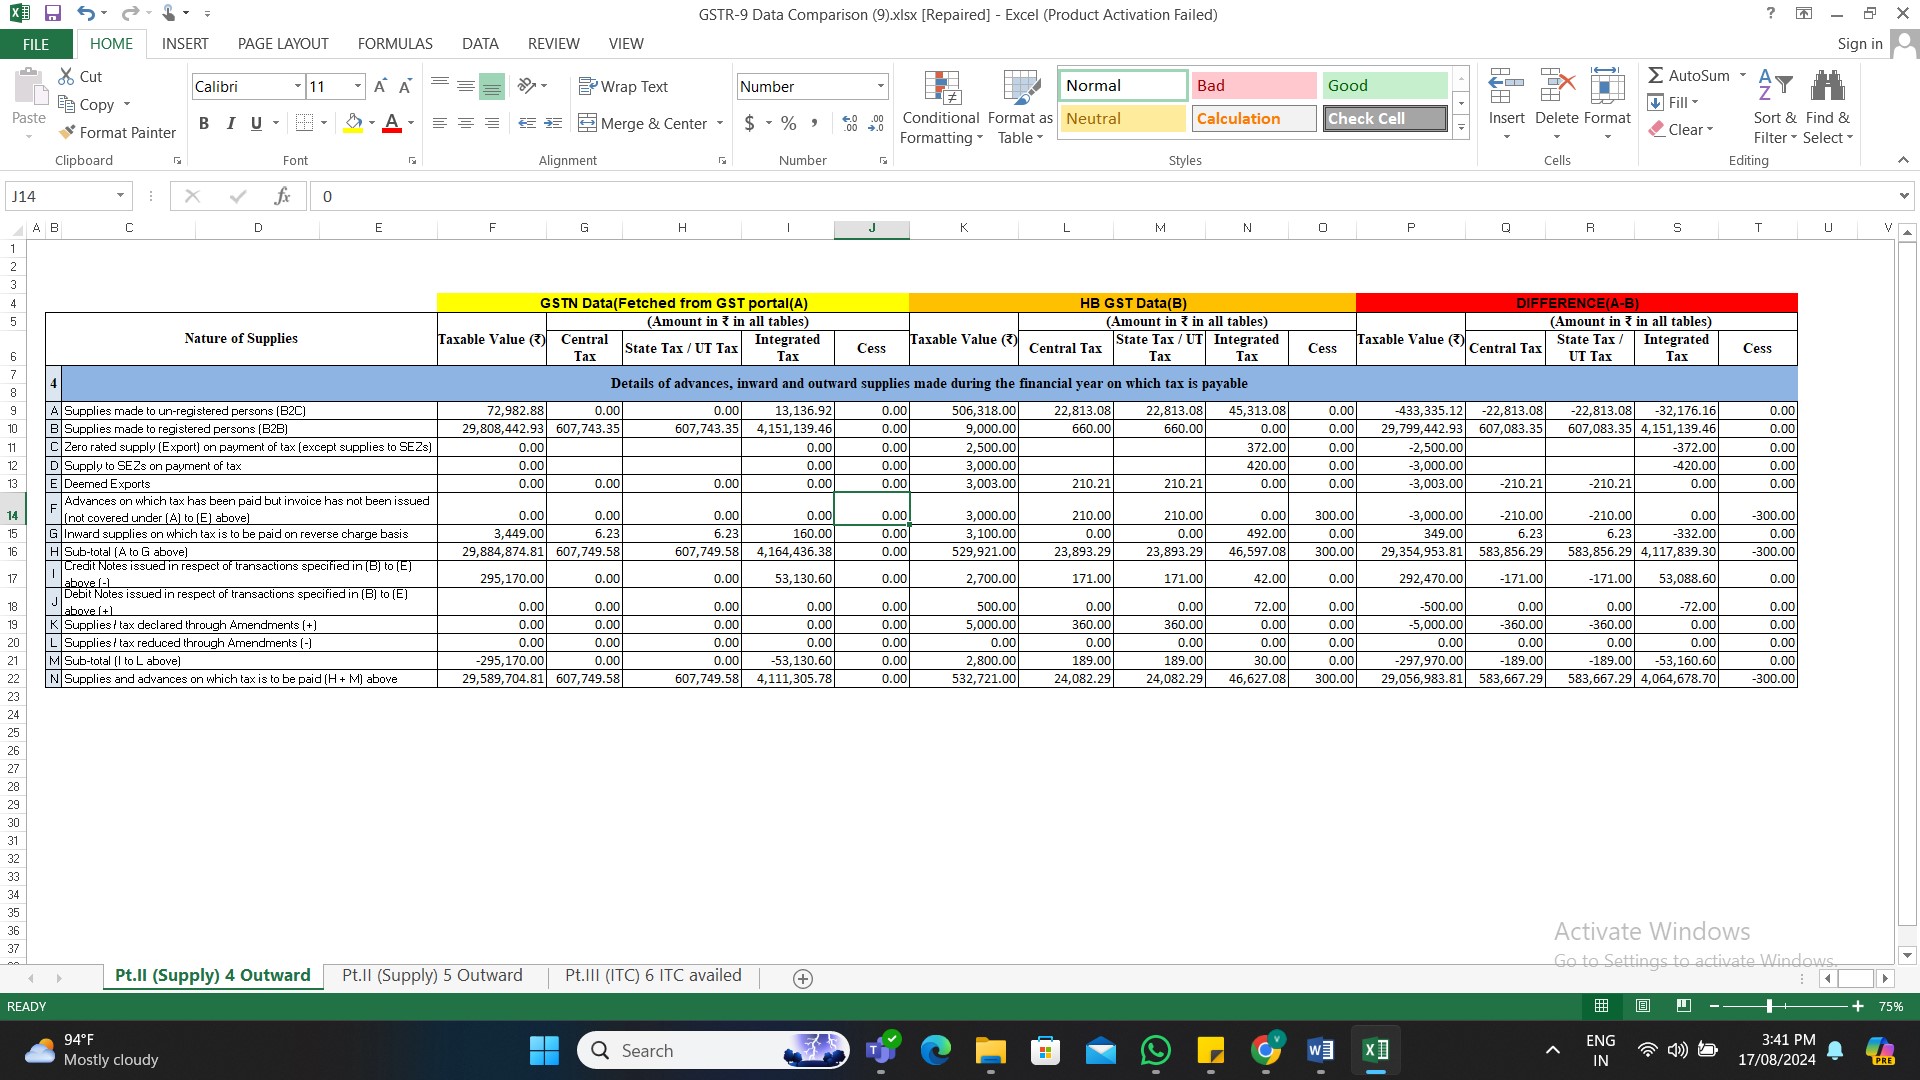Apply the Neutral cell style
The width and height of the screenshot is (1920, 1080).
coord(1122,119)
